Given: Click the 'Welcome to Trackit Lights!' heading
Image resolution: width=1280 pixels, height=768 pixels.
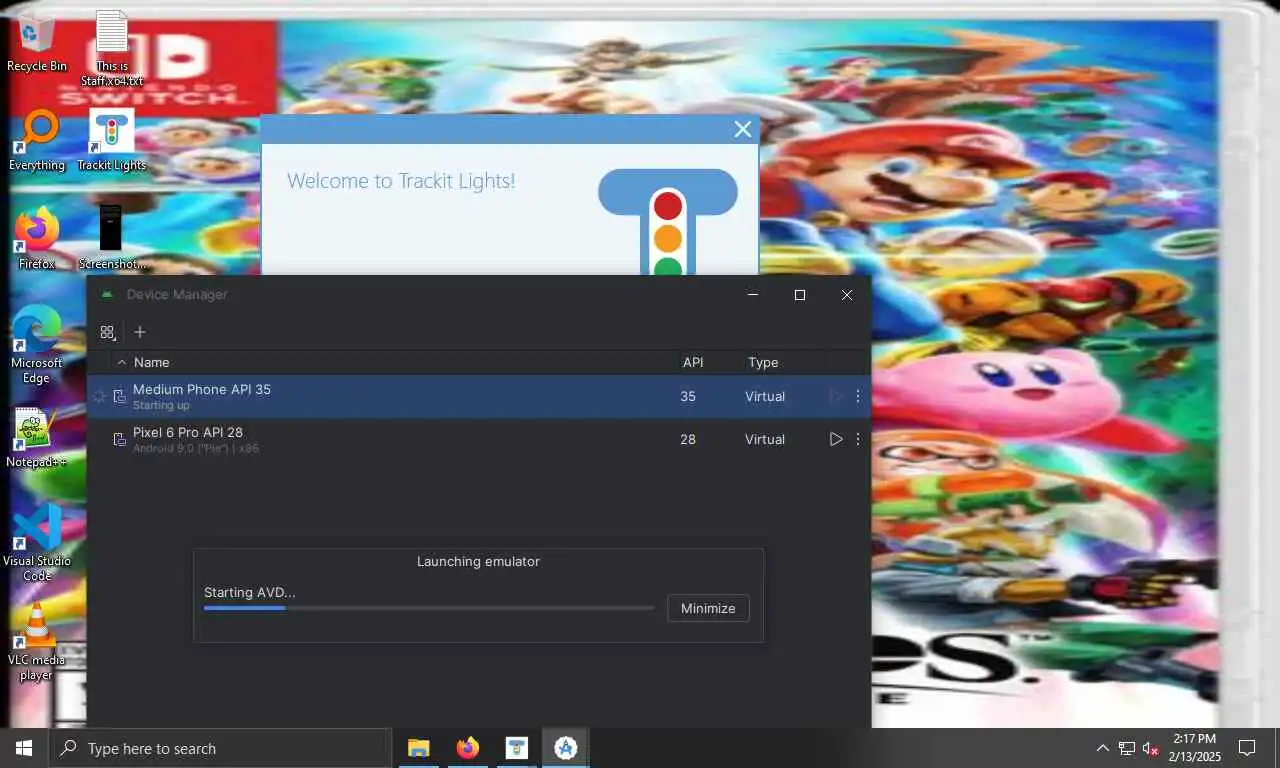Looking at the screenshot, I should point(401,181).
